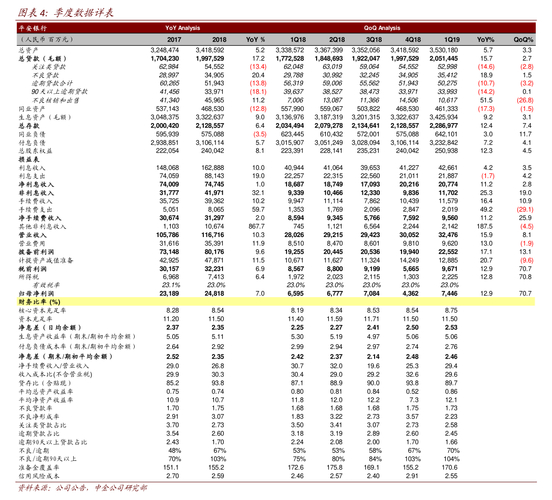Click the '867.7' YoY % value
552x500 pixels.
pos(256,226)
